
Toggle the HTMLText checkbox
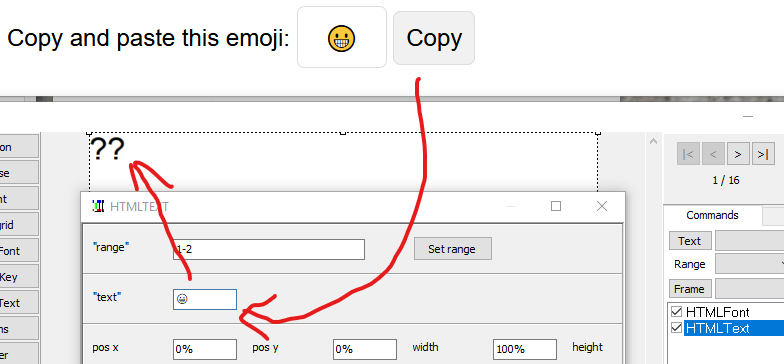click(676, 328)
